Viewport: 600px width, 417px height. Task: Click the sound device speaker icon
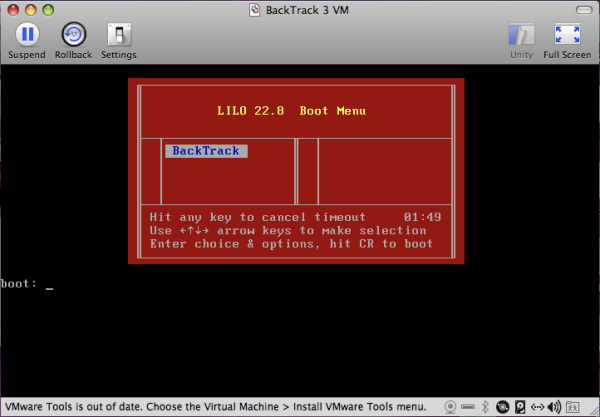point(554,407)
